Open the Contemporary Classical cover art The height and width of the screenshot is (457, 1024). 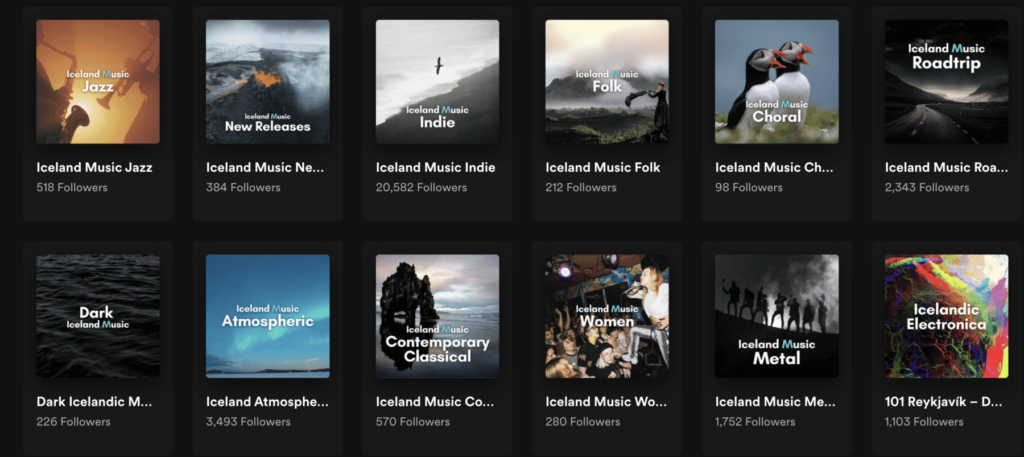pos(438,316)
